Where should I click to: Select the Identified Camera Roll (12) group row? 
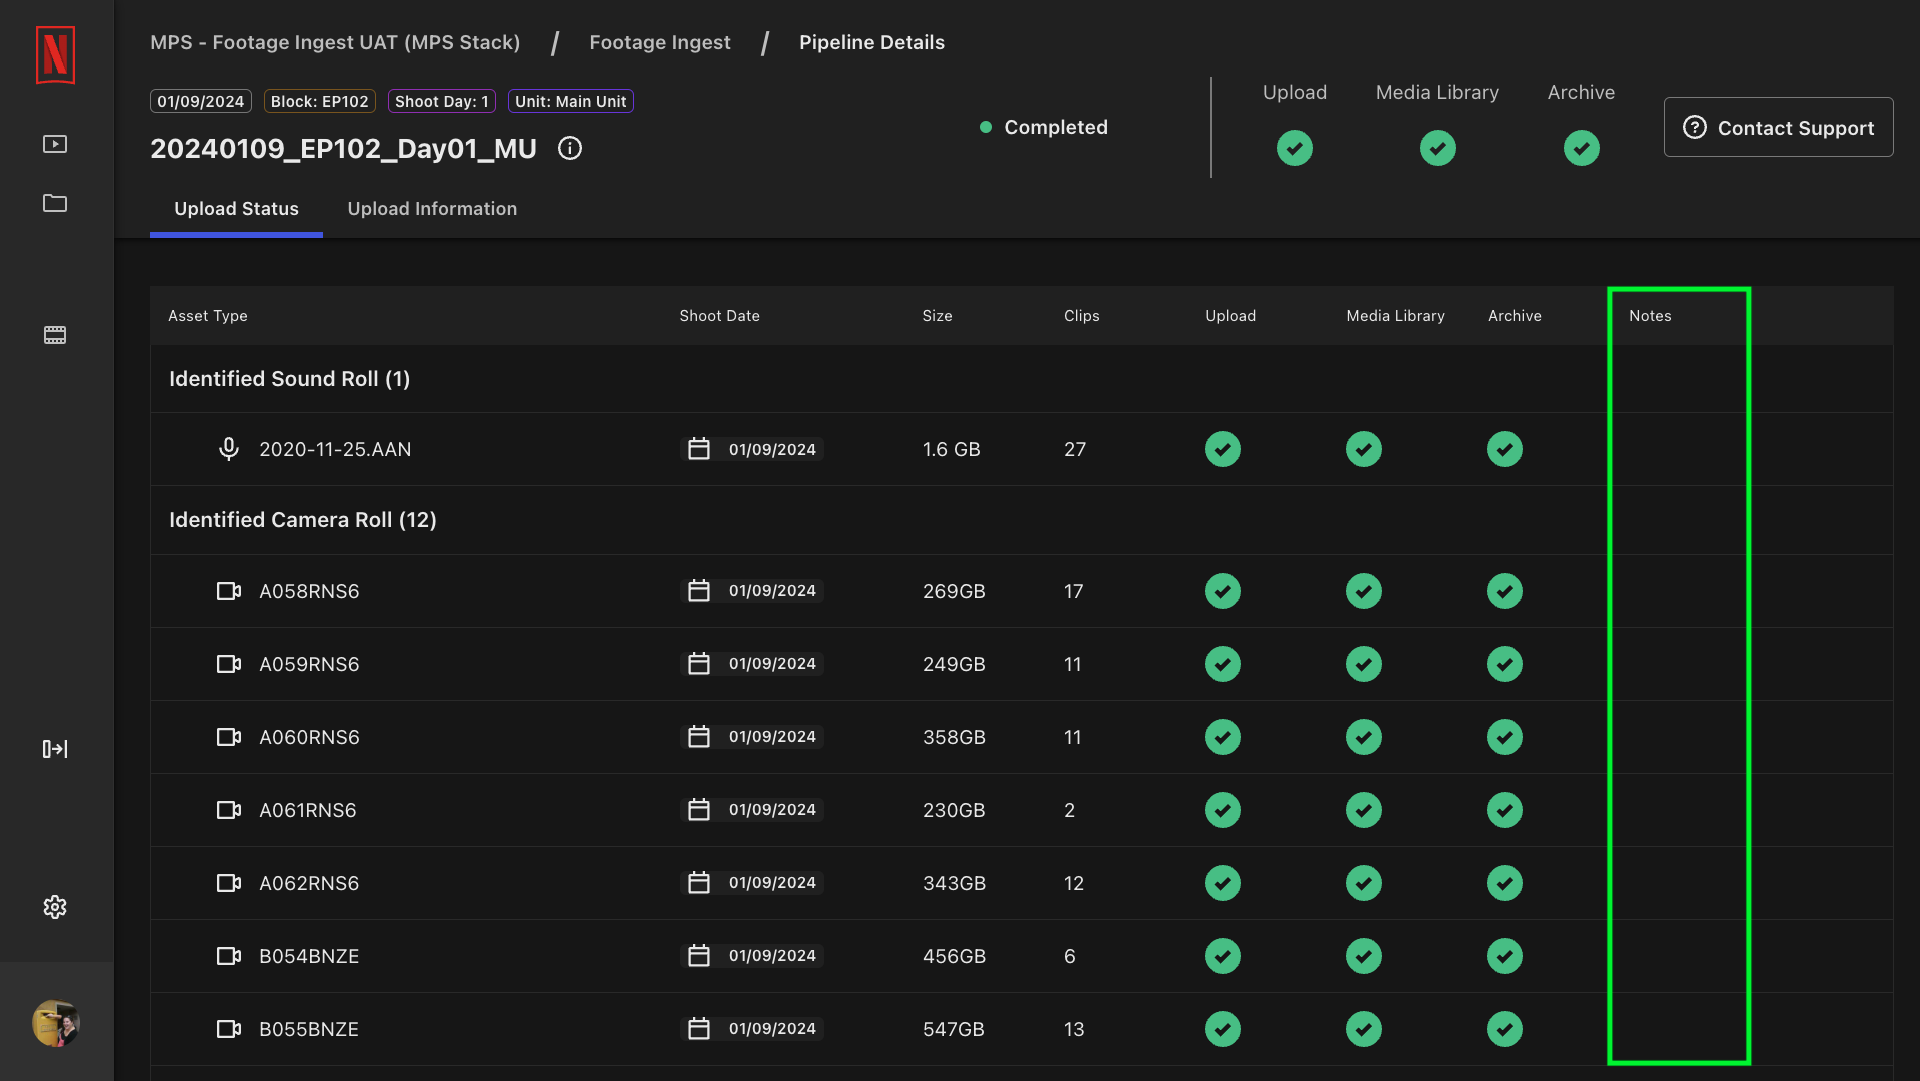(x=1021, y=520)
